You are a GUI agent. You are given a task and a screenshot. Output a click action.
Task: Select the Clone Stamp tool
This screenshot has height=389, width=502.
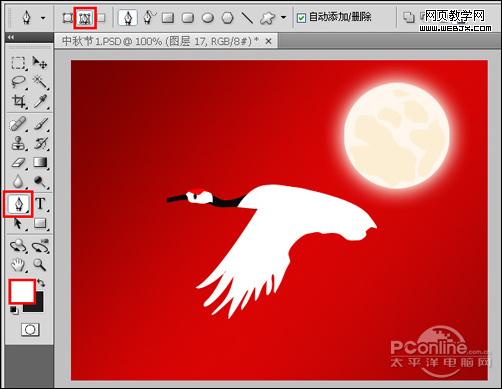(18, 143)
